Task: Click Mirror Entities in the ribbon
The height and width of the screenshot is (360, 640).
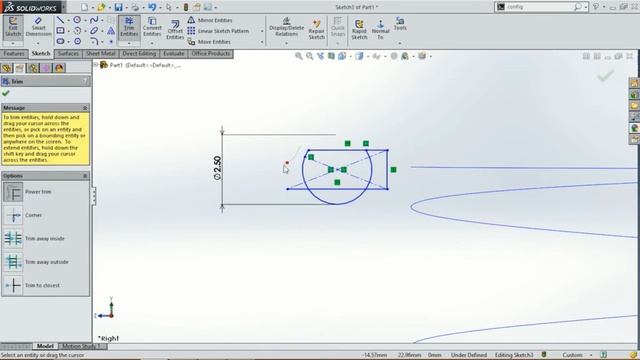Action: tap(210, 20)
